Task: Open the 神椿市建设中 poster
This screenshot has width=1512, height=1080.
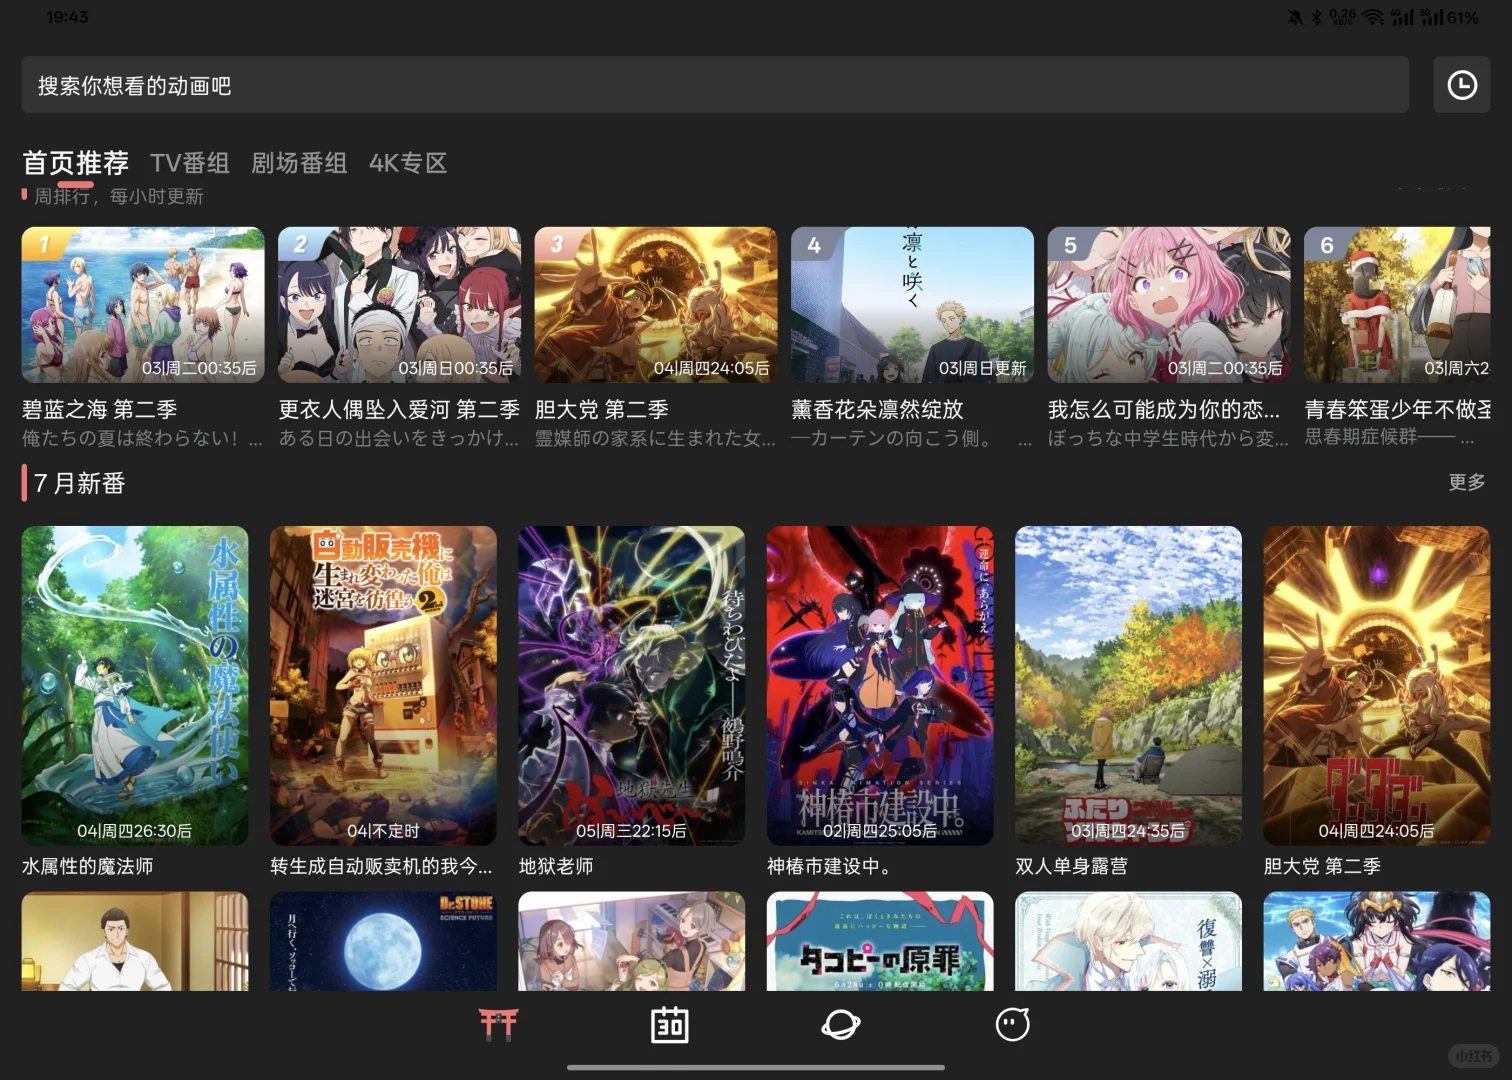Action: click(879, 687)
